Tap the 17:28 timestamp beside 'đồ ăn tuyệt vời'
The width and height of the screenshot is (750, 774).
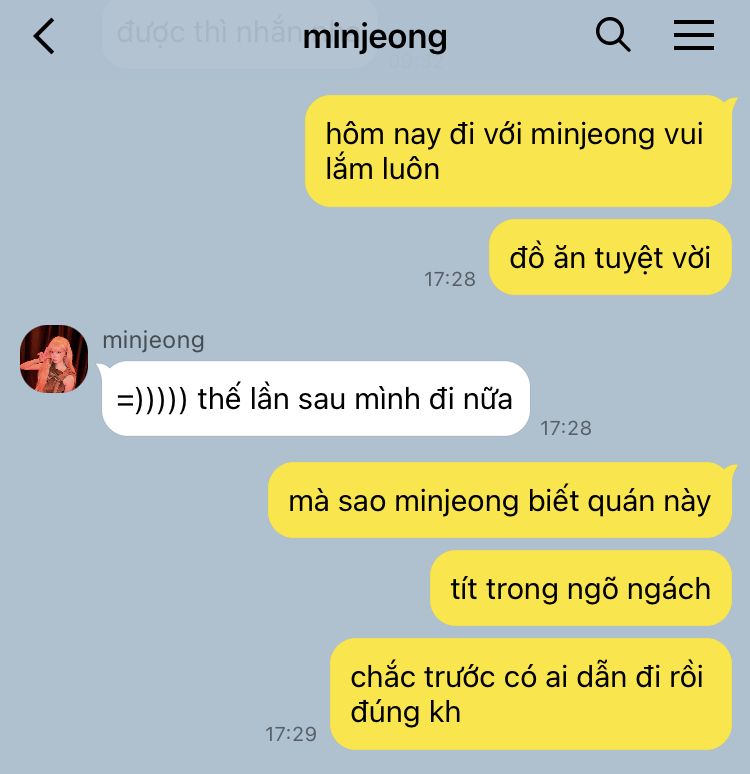(x=450, y=279)
